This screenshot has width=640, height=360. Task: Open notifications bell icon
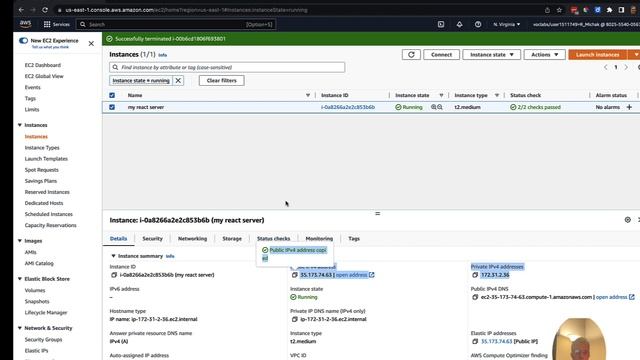click(x=460, y=24)
